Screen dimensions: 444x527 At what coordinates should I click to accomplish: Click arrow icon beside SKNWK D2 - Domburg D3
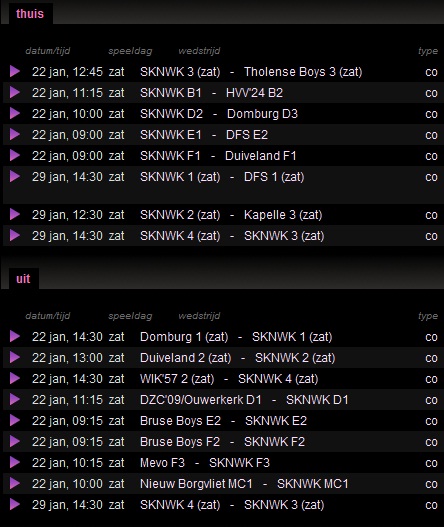pos(15,113)
